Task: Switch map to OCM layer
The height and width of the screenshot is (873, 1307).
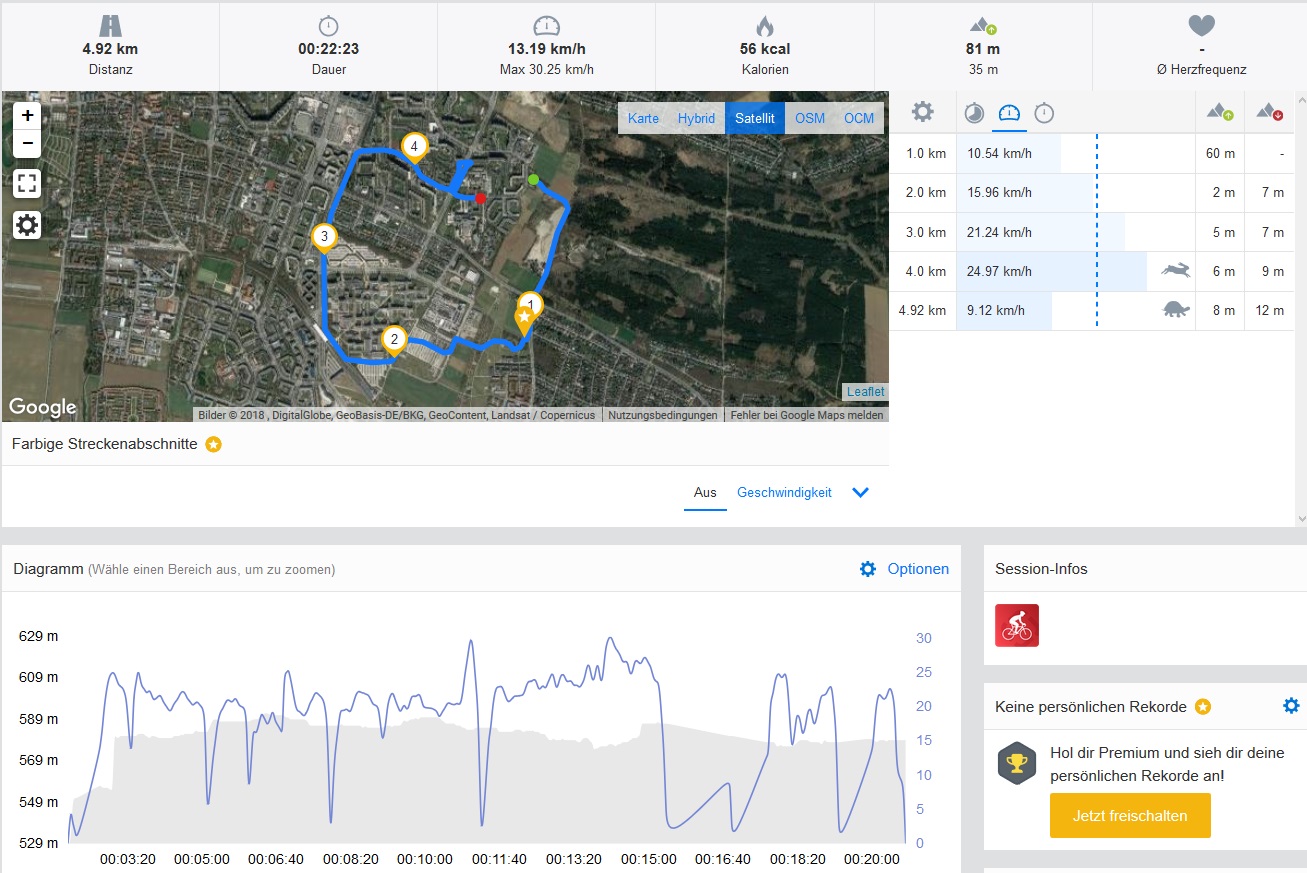Action: click(x=859, y=118)
